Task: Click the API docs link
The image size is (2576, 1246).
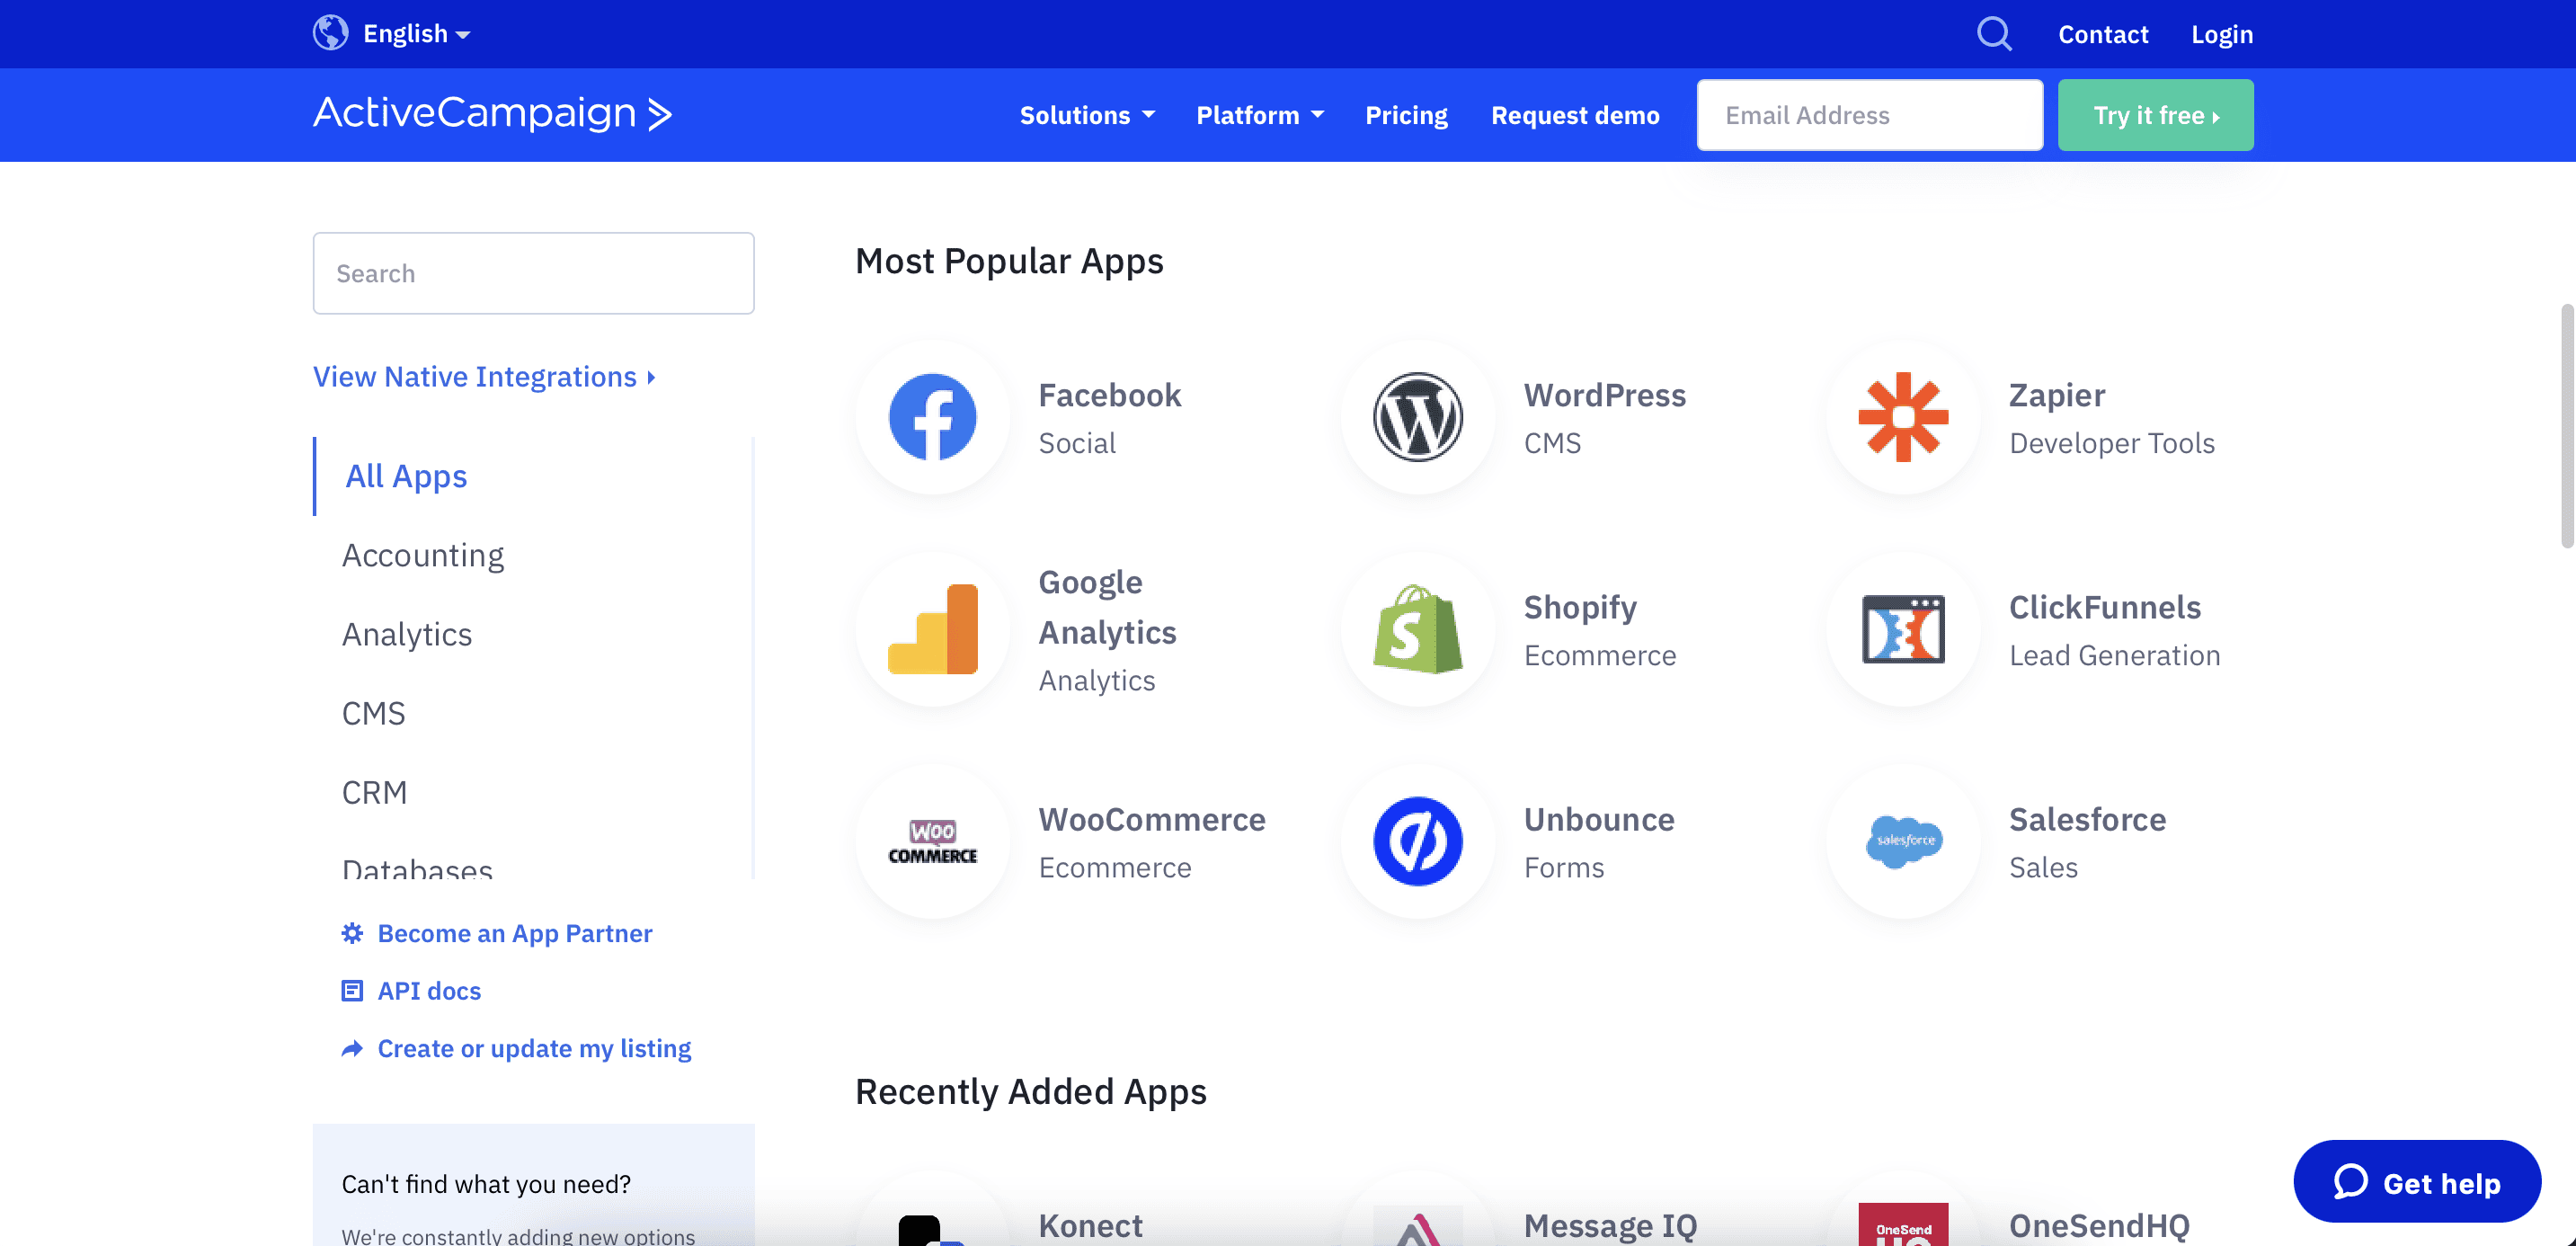Action: click(x=429, y=990)
